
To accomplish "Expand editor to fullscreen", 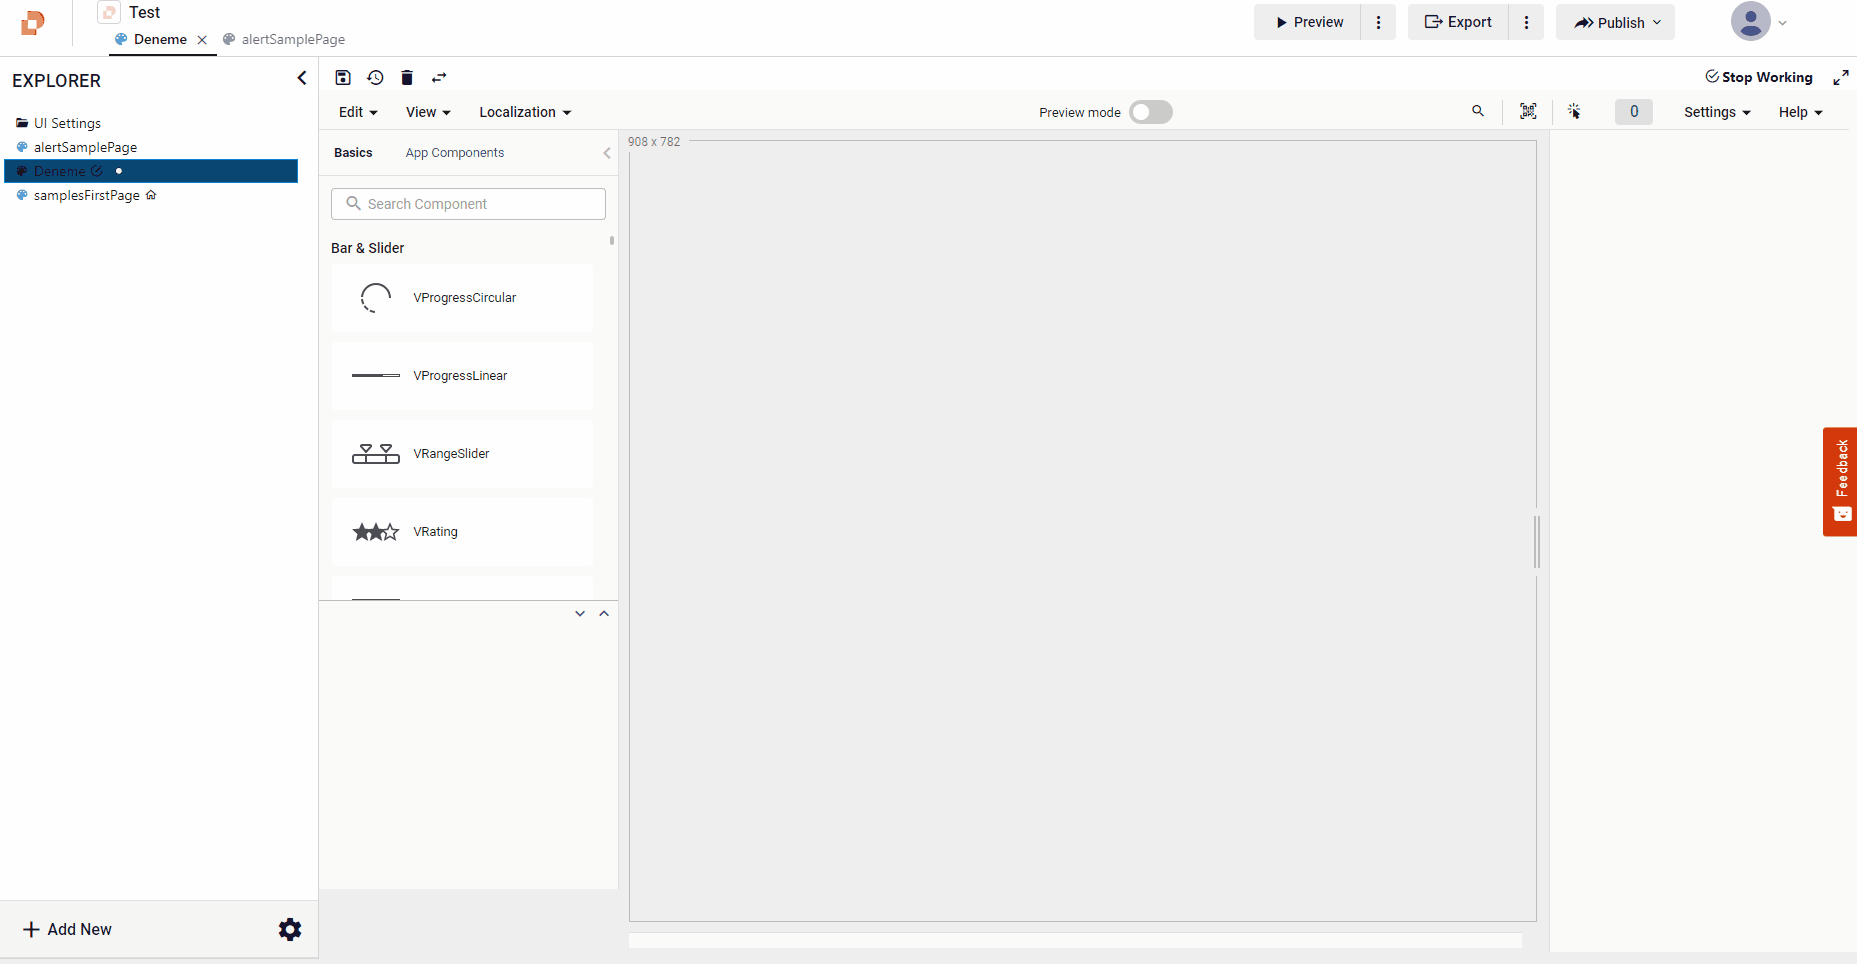I will (x=1840, y=78).
